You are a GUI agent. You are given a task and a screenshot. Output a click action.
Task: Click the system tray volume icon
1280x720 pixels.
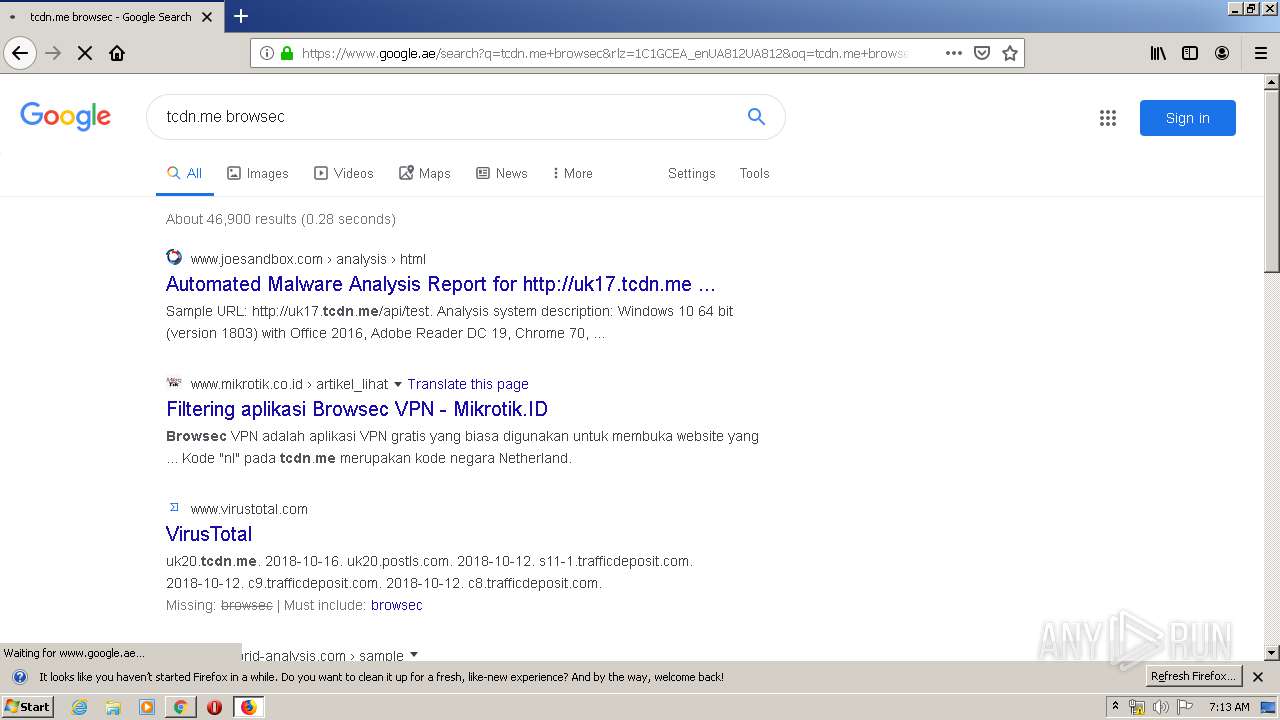pyautogui.click(x=1160, y=707)
